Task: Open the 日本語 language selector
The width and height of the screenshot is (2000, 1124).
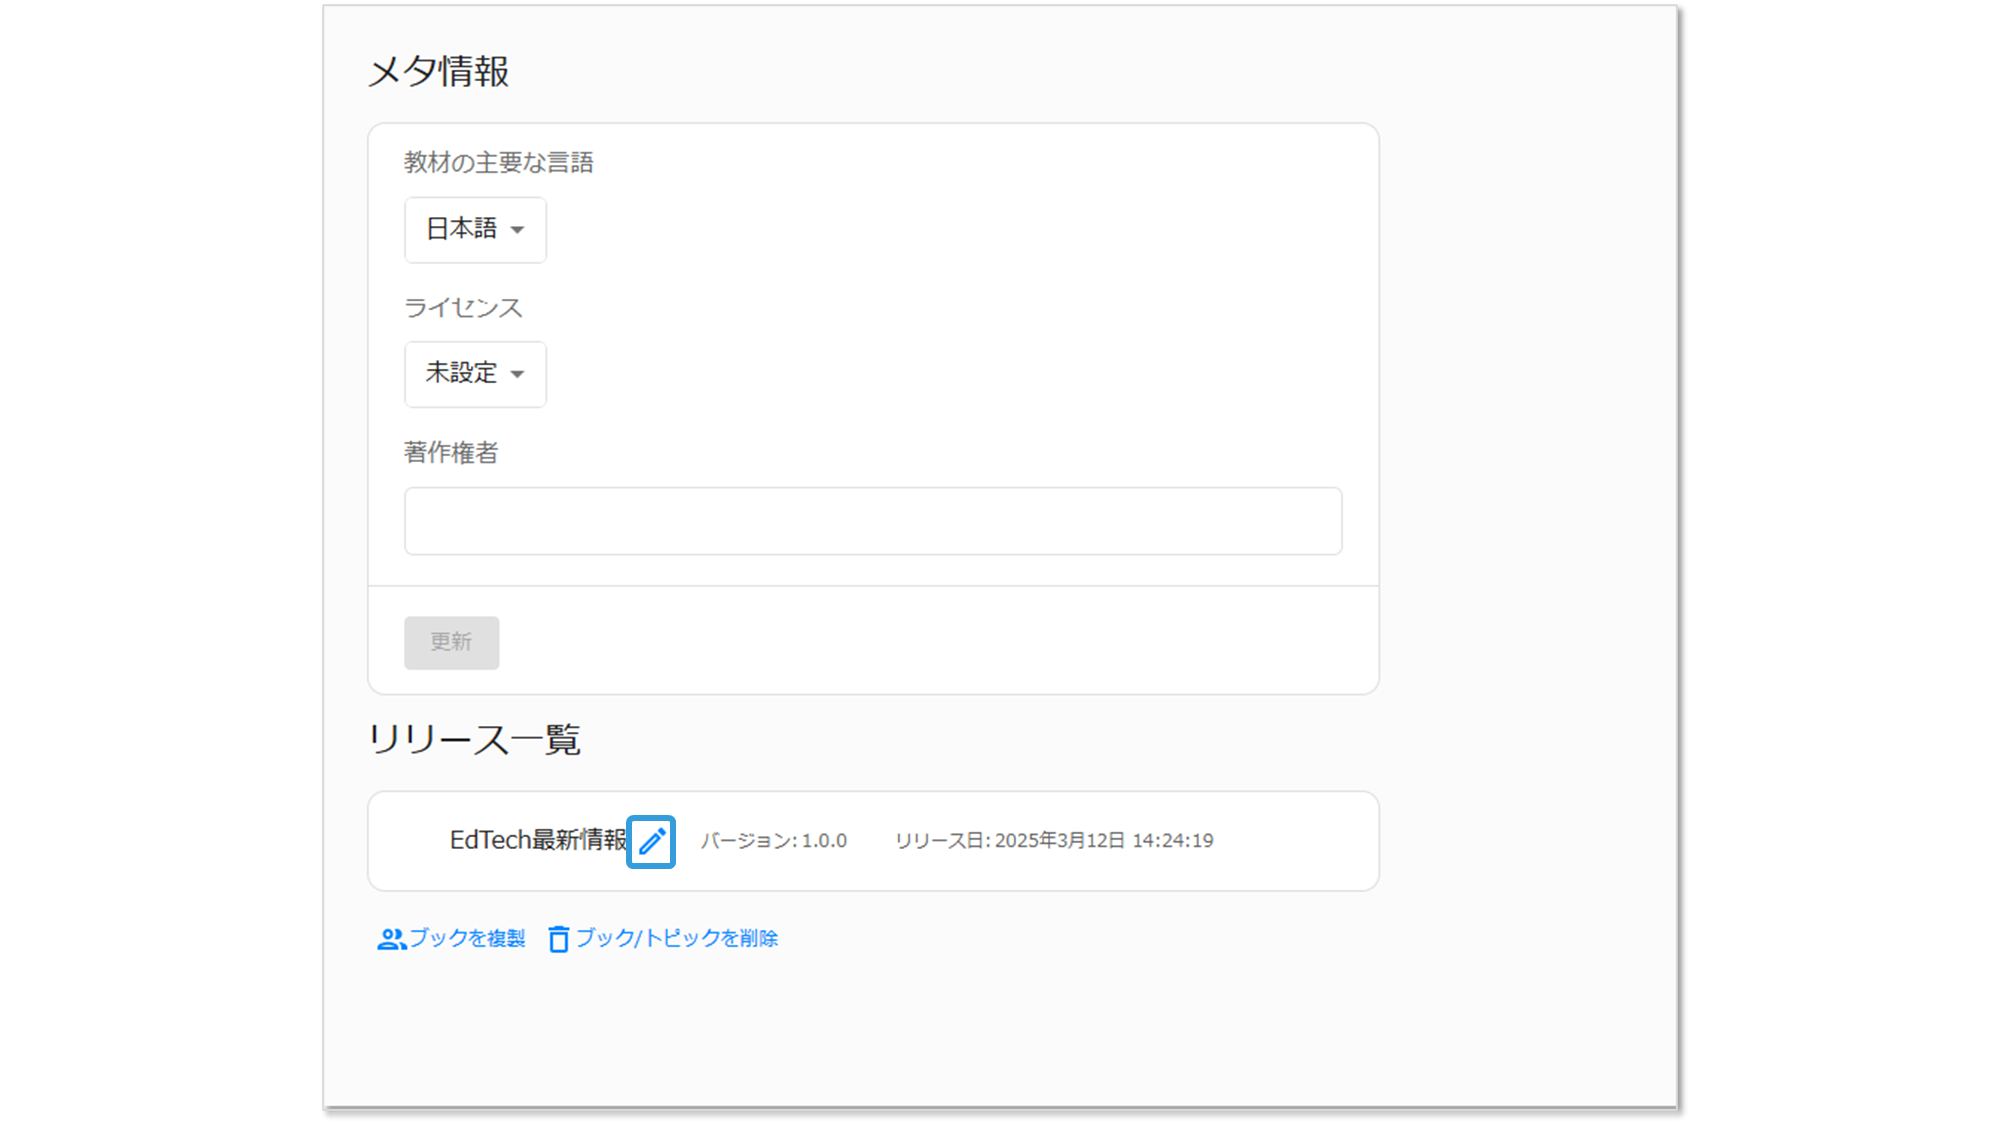Action: (x=463, y=230)
